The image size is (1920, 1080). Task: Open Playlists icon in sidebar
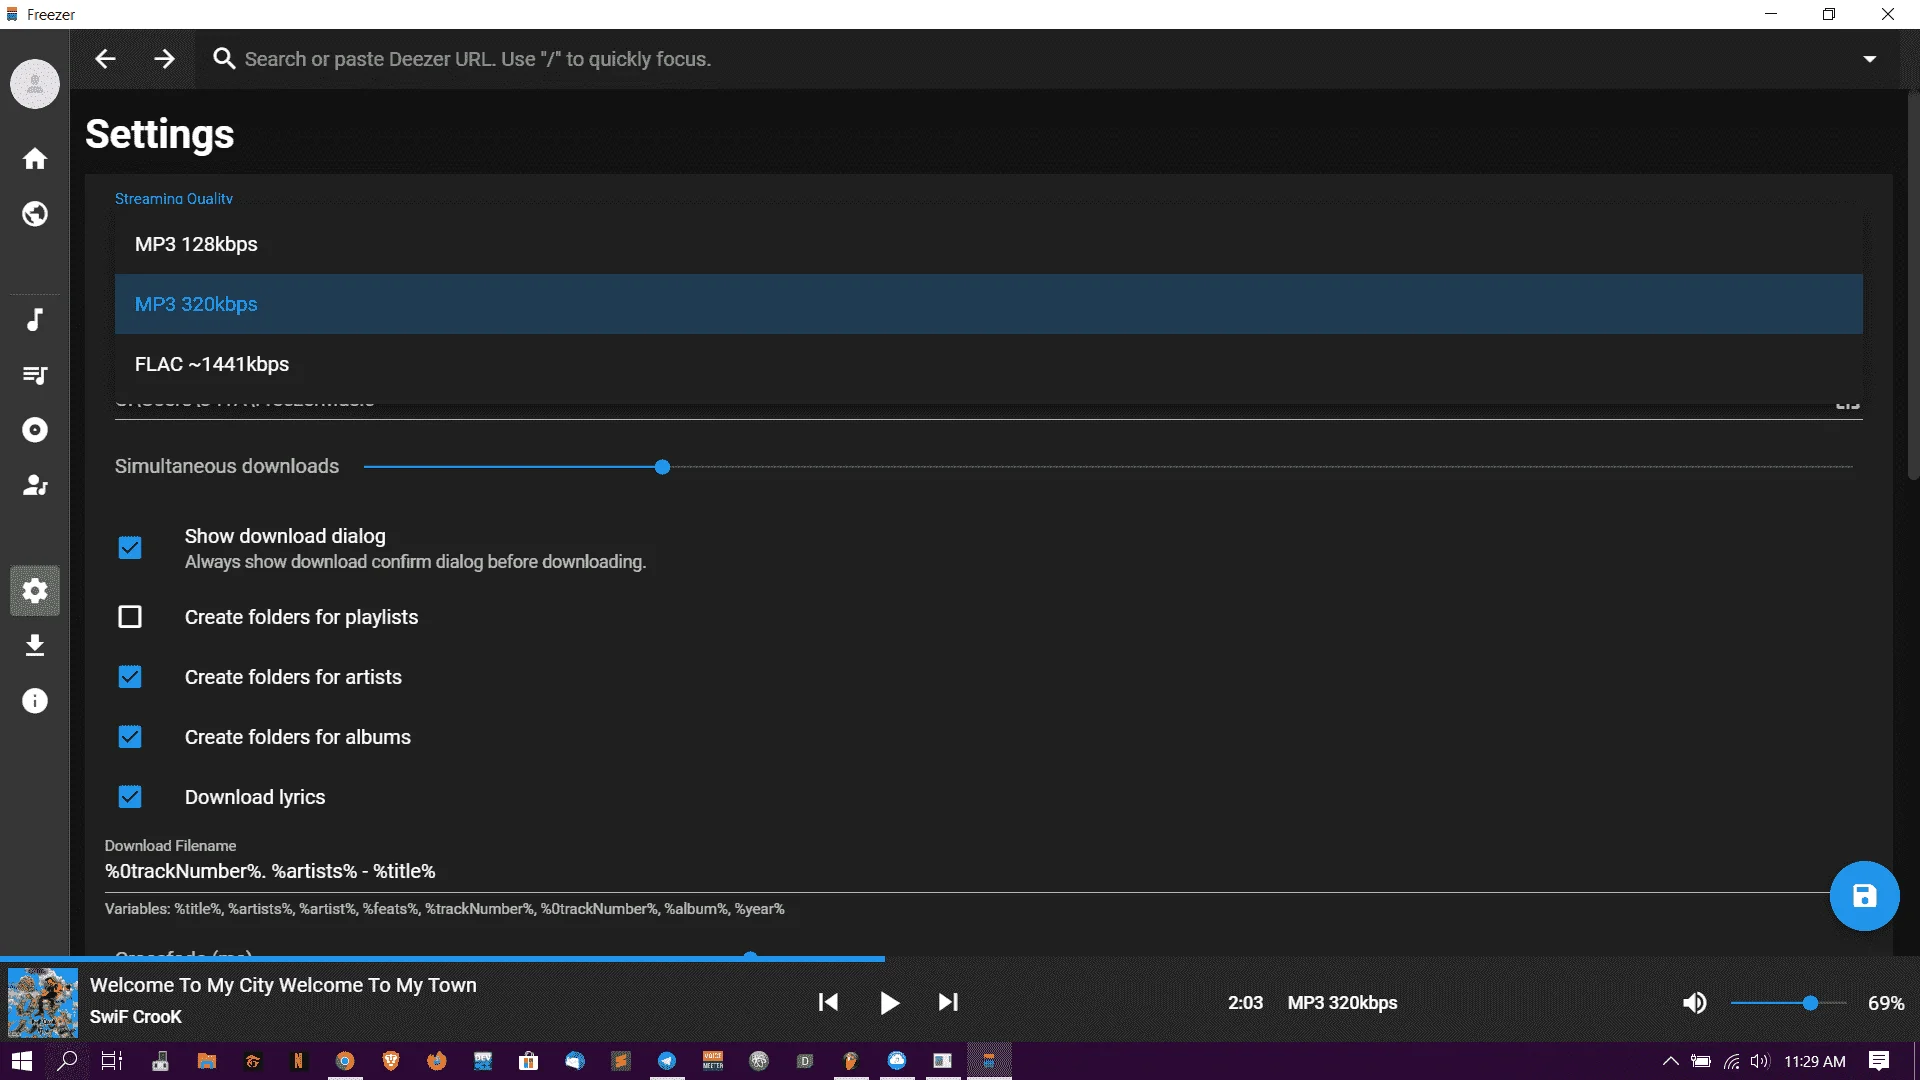coord(35,375)
